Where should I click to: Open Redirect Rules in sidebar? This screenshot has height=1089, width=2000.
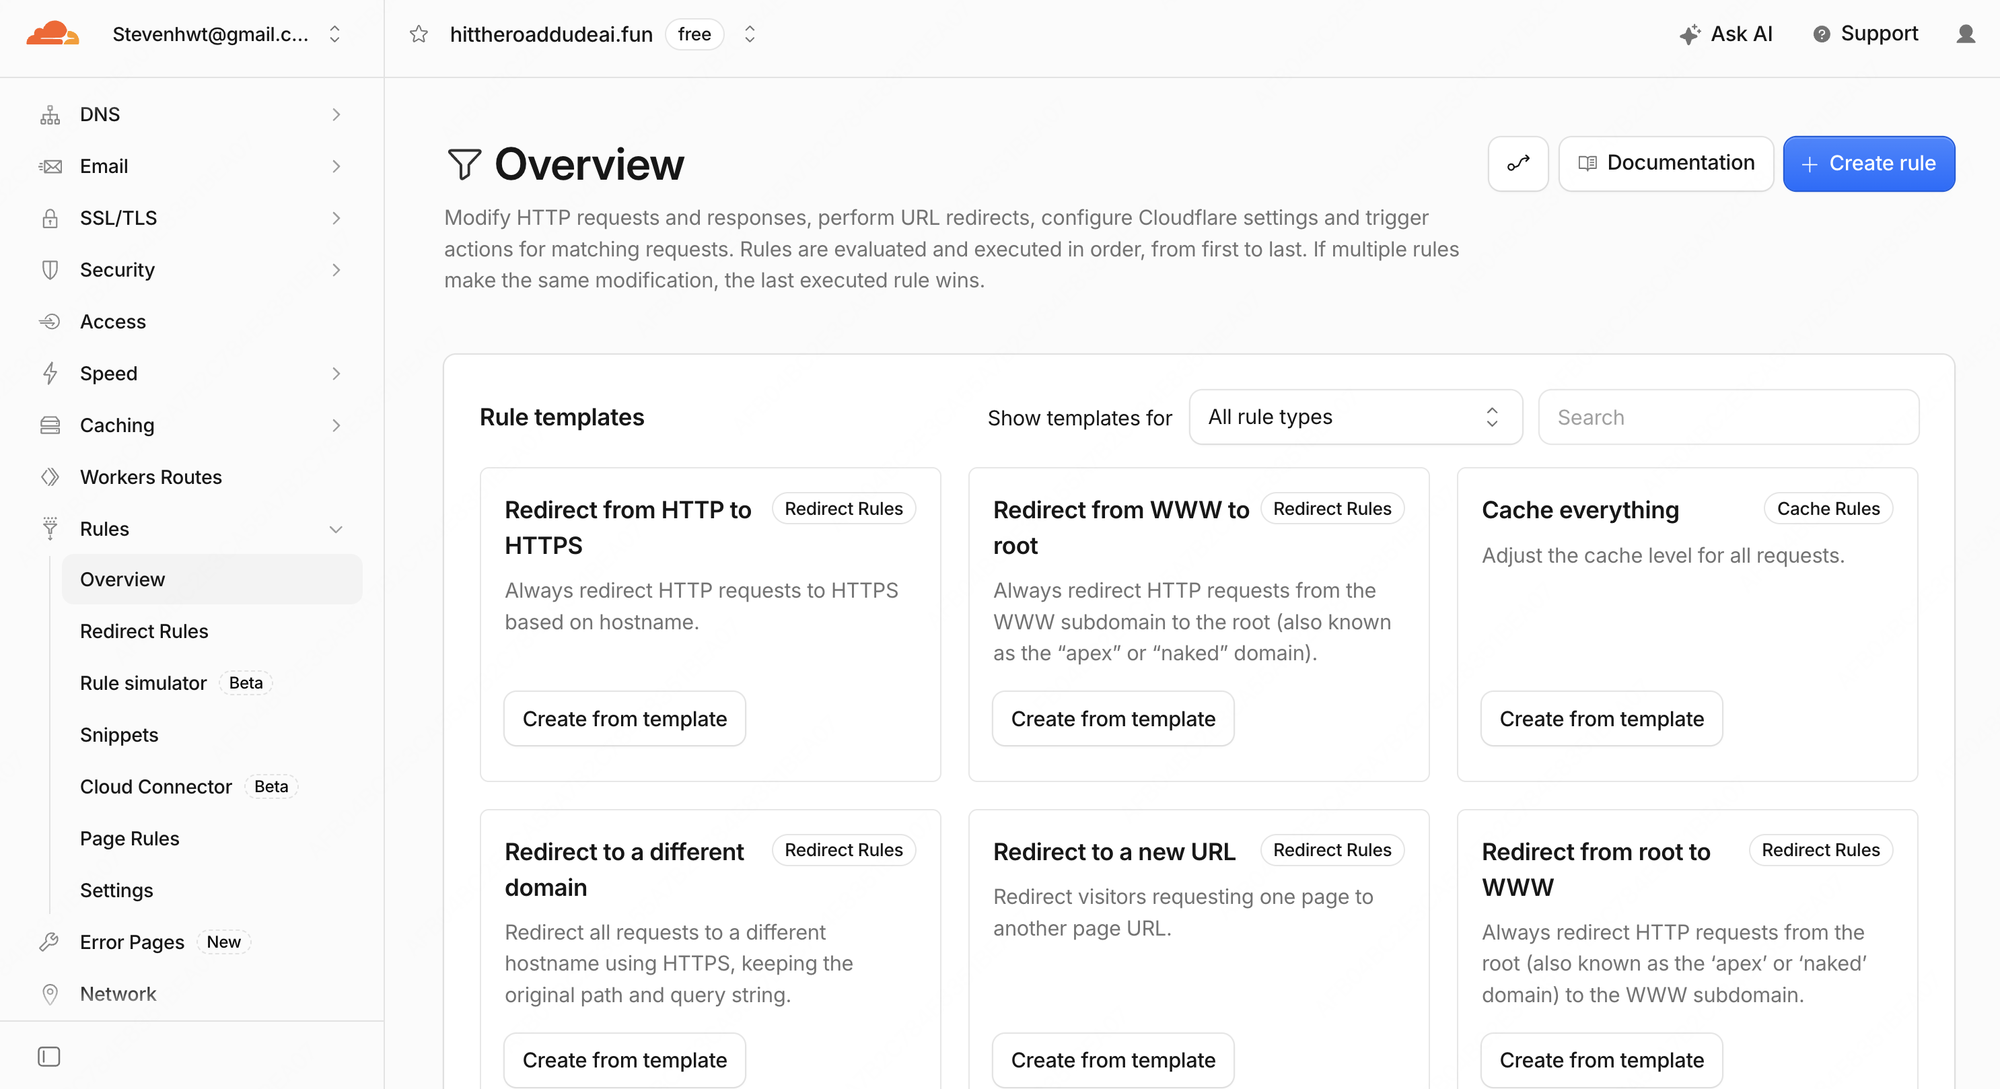[x=144, y=632]
